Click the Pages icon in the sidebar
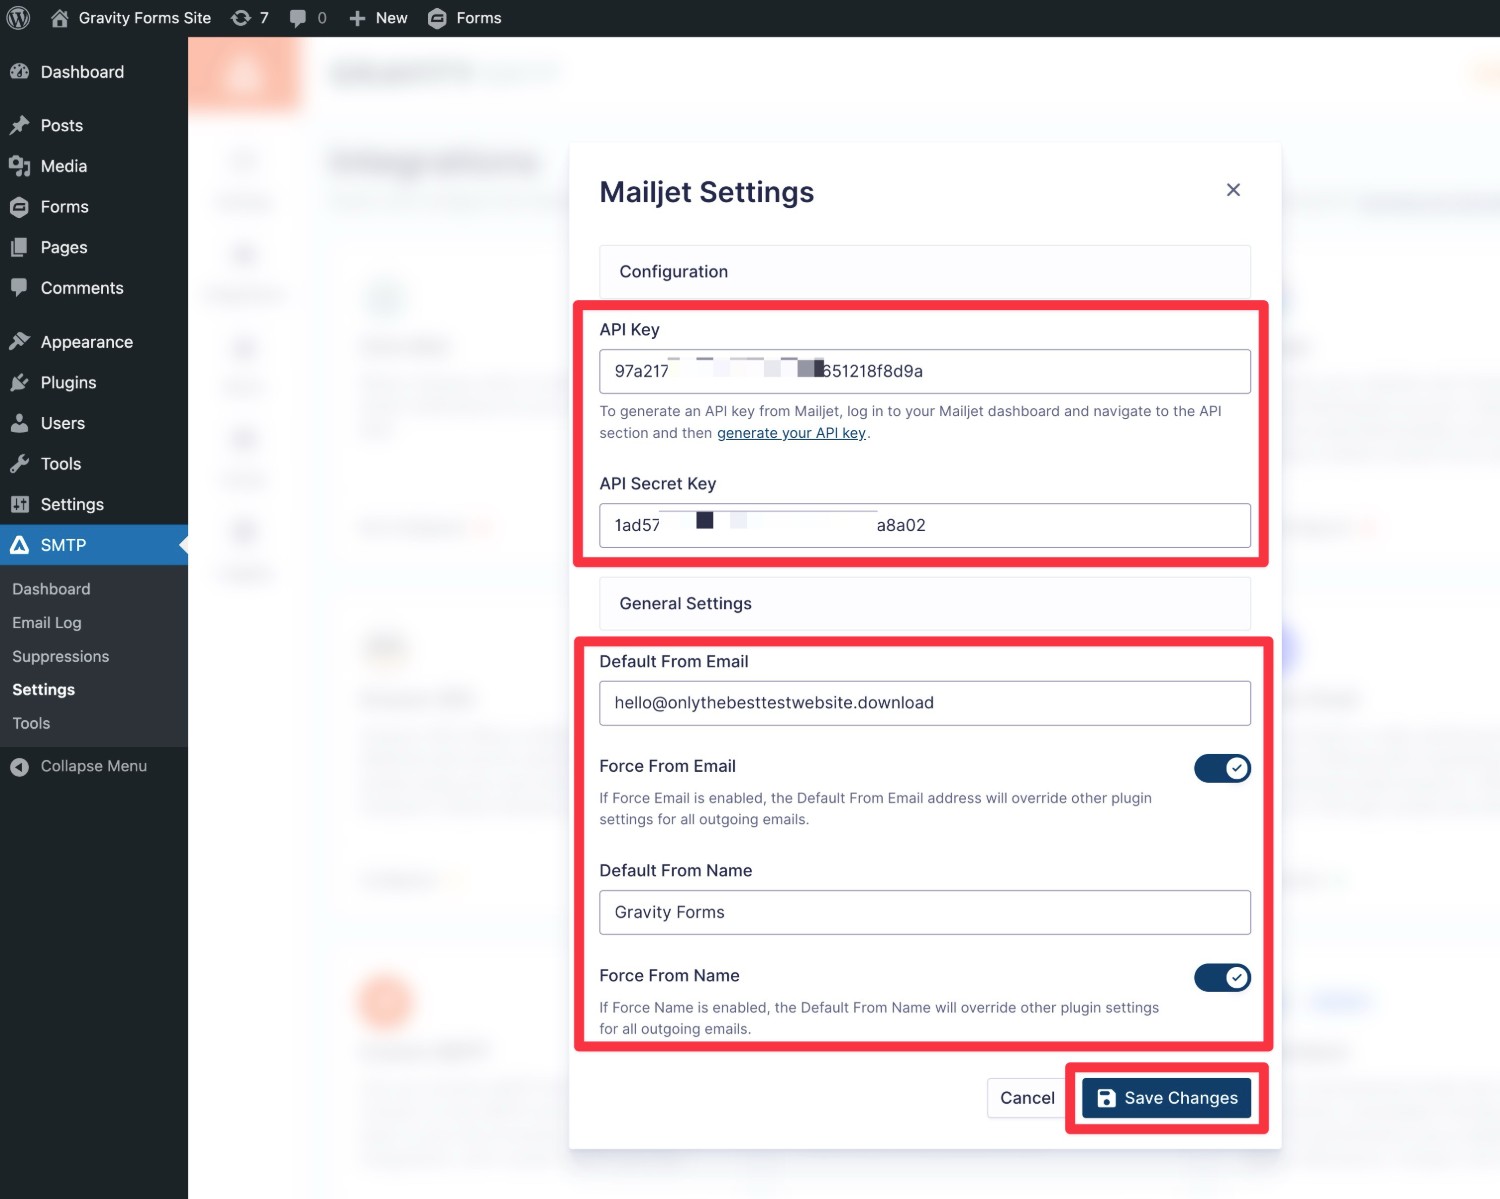This screenshot has width=1500, height=1199. (19, 247)
